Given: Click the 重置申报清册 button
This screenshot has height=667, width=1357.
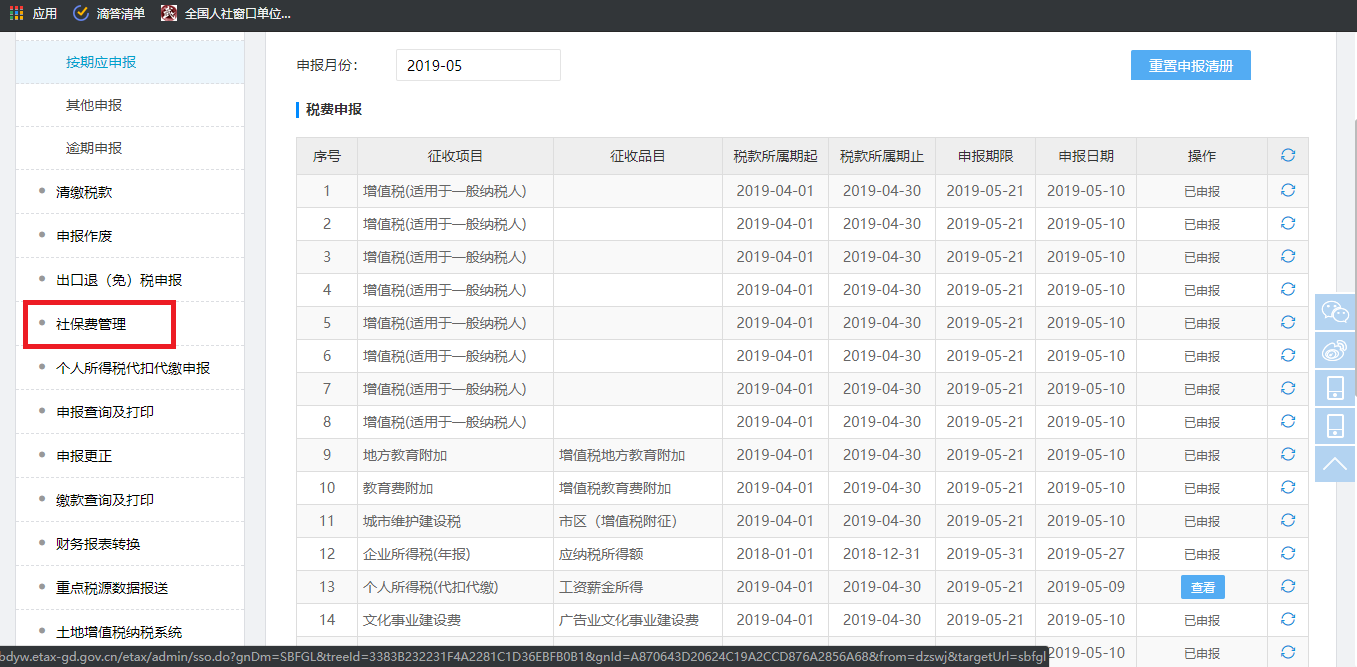Looking at the screenshot, I should [1190, 66].
